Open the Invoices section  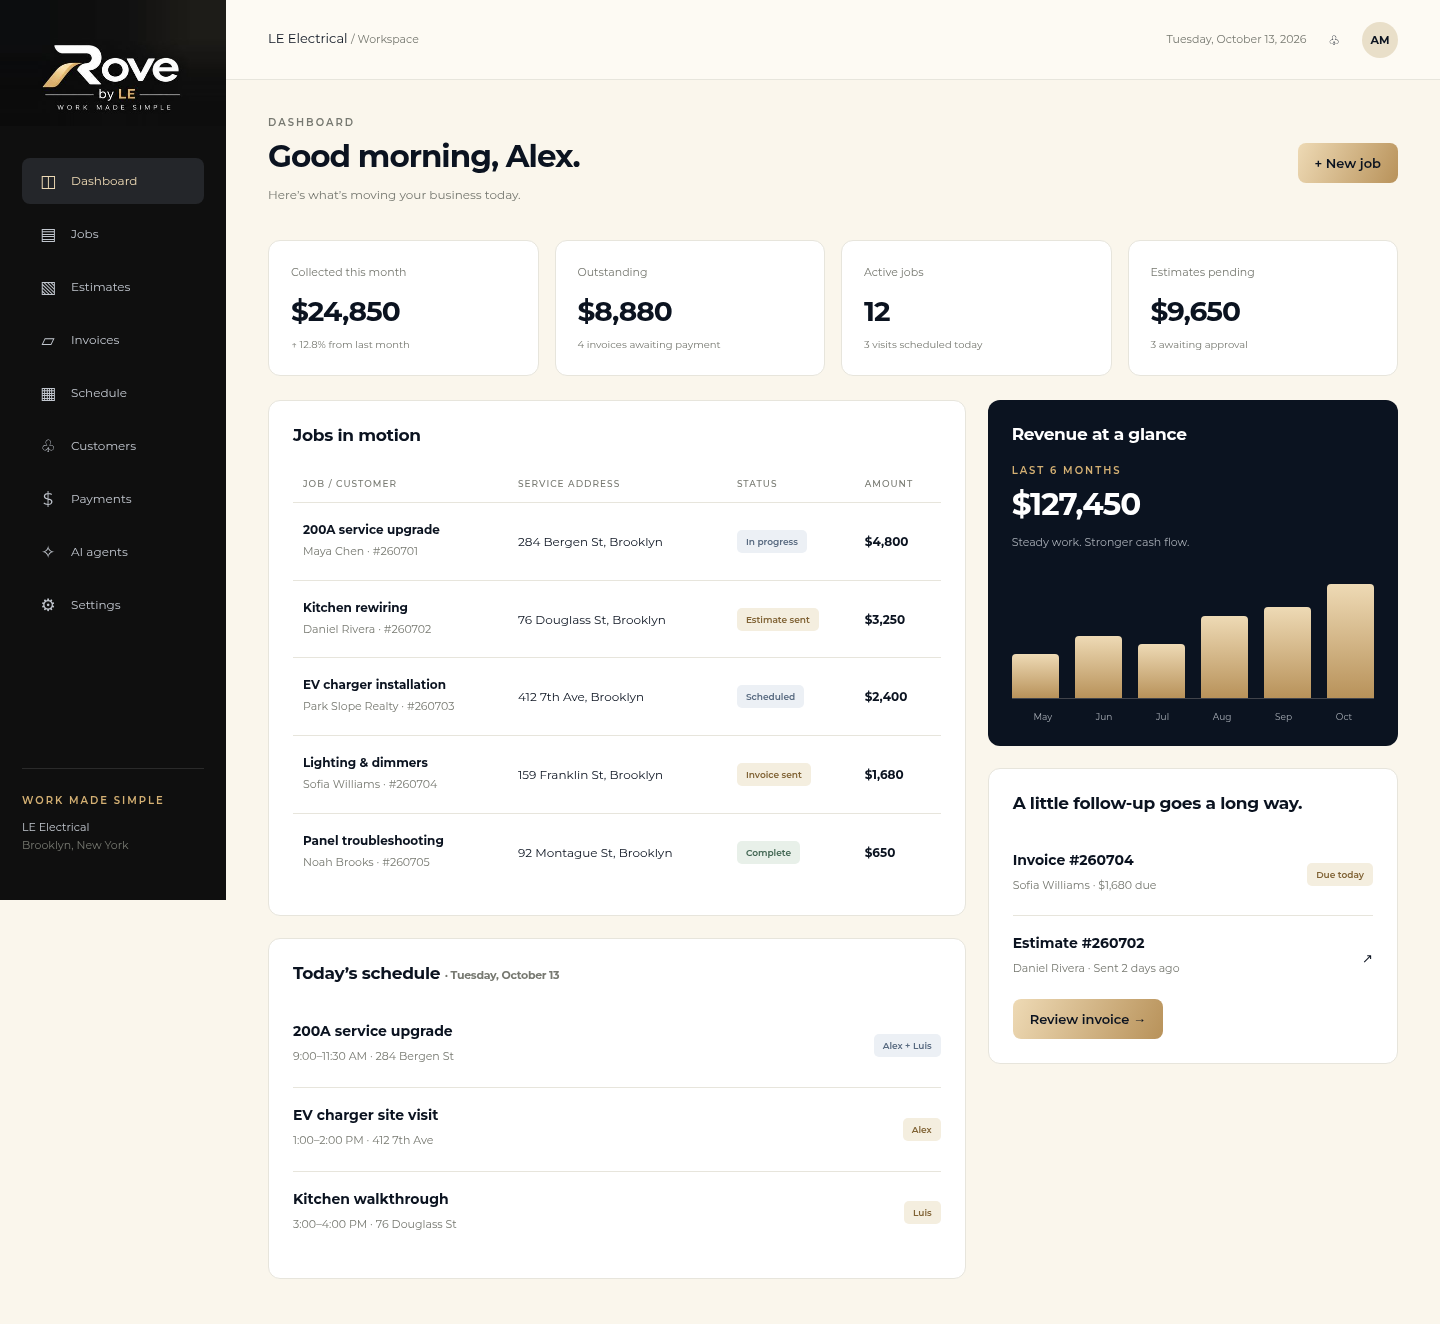click(113, 340)
